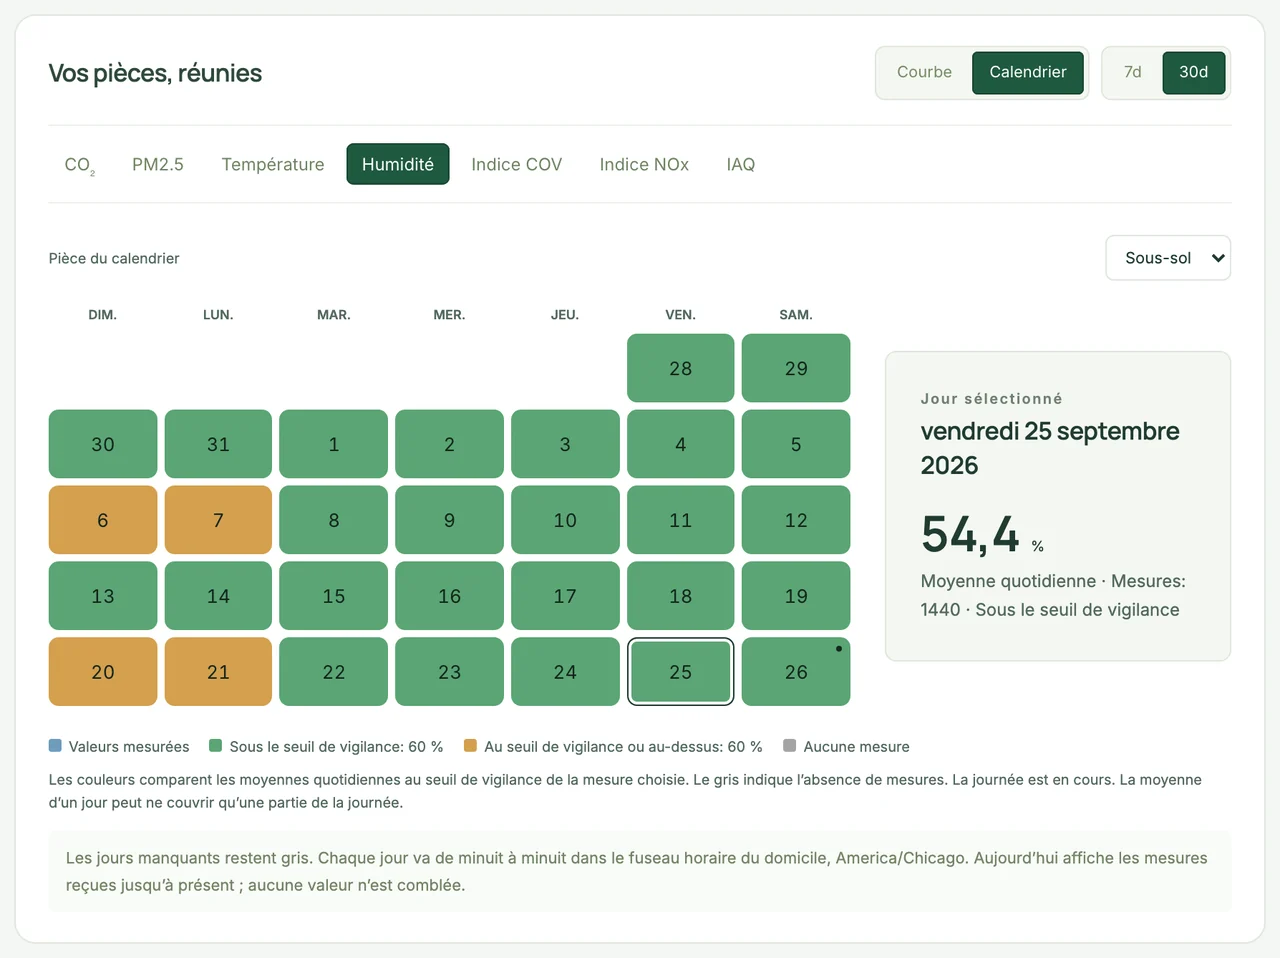Click the blue Valeurs mesurées legend swatch
1280x958 pixels.
click(55, 746)
